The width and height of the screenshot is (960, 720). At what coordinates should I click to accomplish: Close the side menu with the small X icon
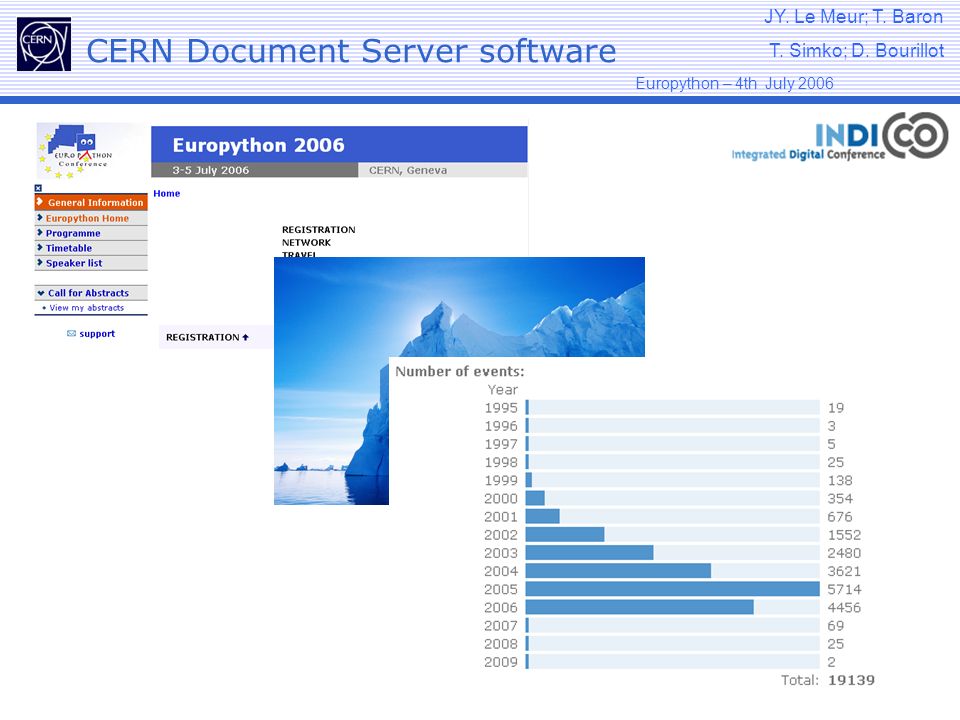pyautogui.click(x=38, y=188)
